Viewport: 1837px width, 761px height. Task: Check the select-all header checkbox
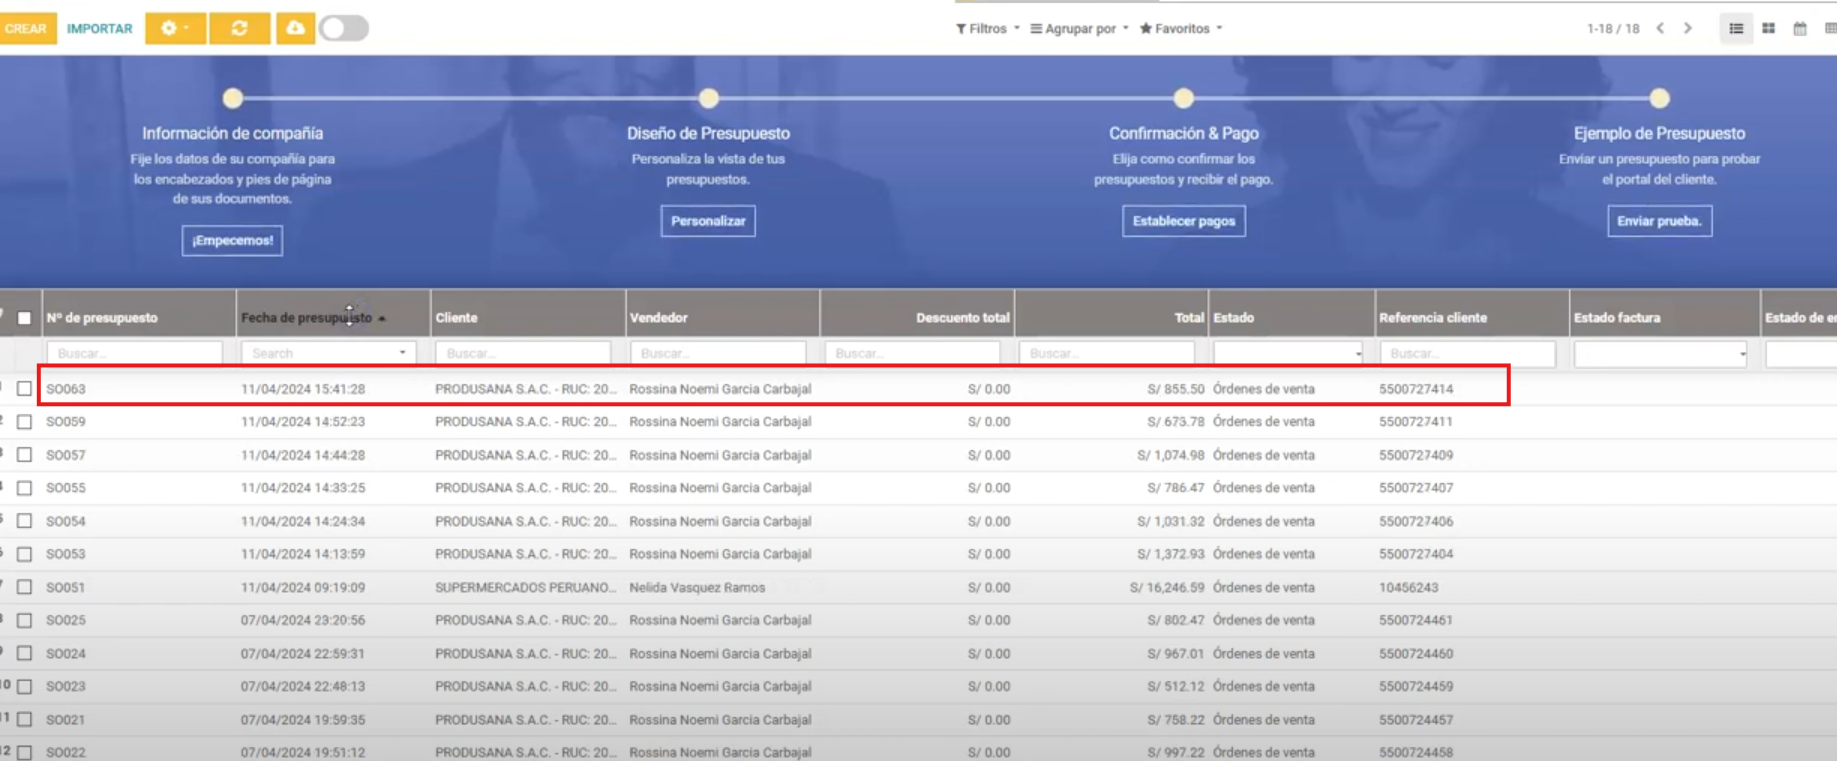click(24, 318)
